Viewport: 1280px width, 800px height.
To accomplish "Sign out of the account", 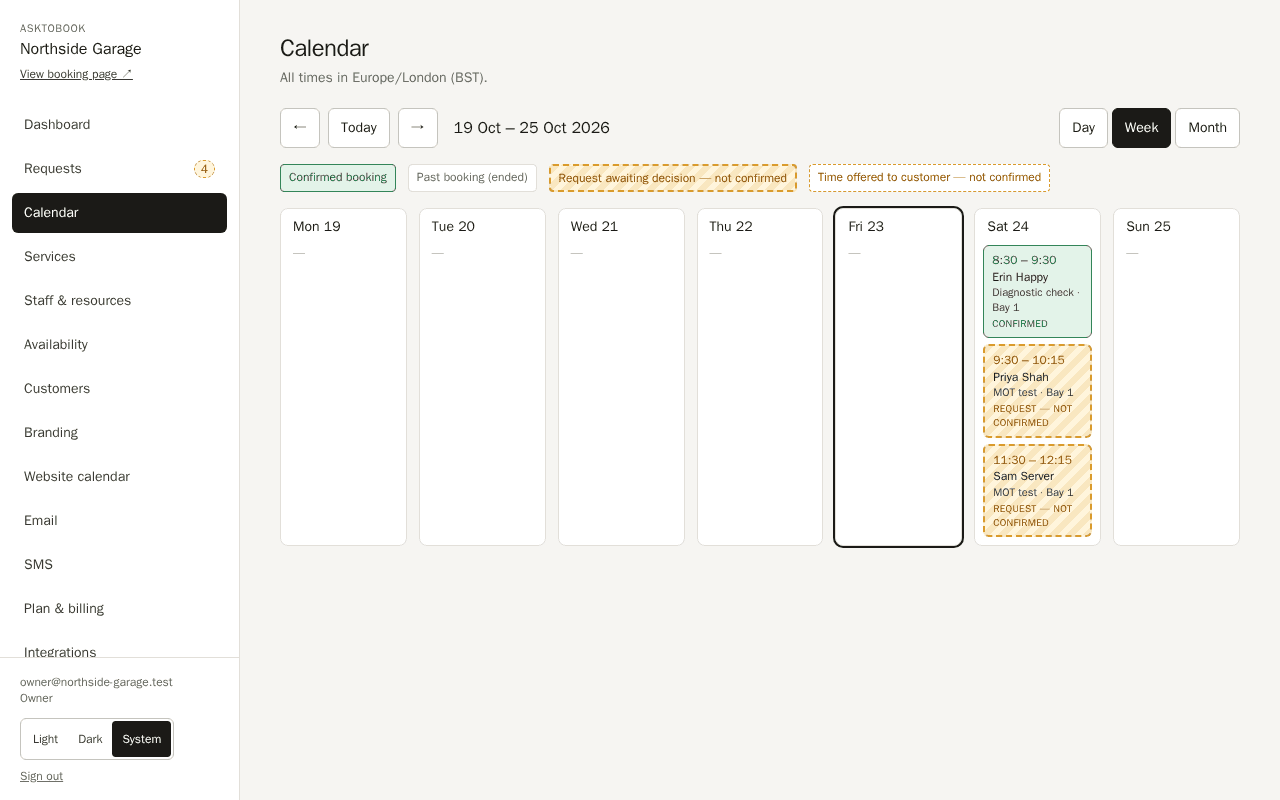I will (x=41, y=776).
